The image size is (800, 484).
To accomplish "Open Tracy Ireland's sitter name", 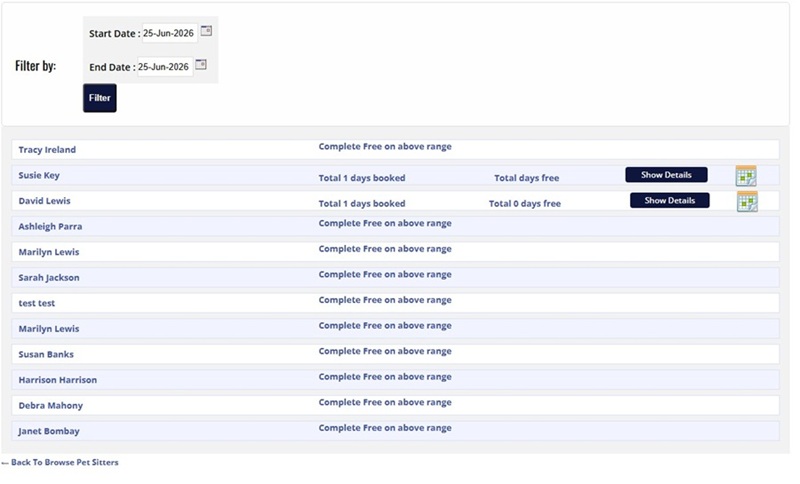I will pos(47,150).
